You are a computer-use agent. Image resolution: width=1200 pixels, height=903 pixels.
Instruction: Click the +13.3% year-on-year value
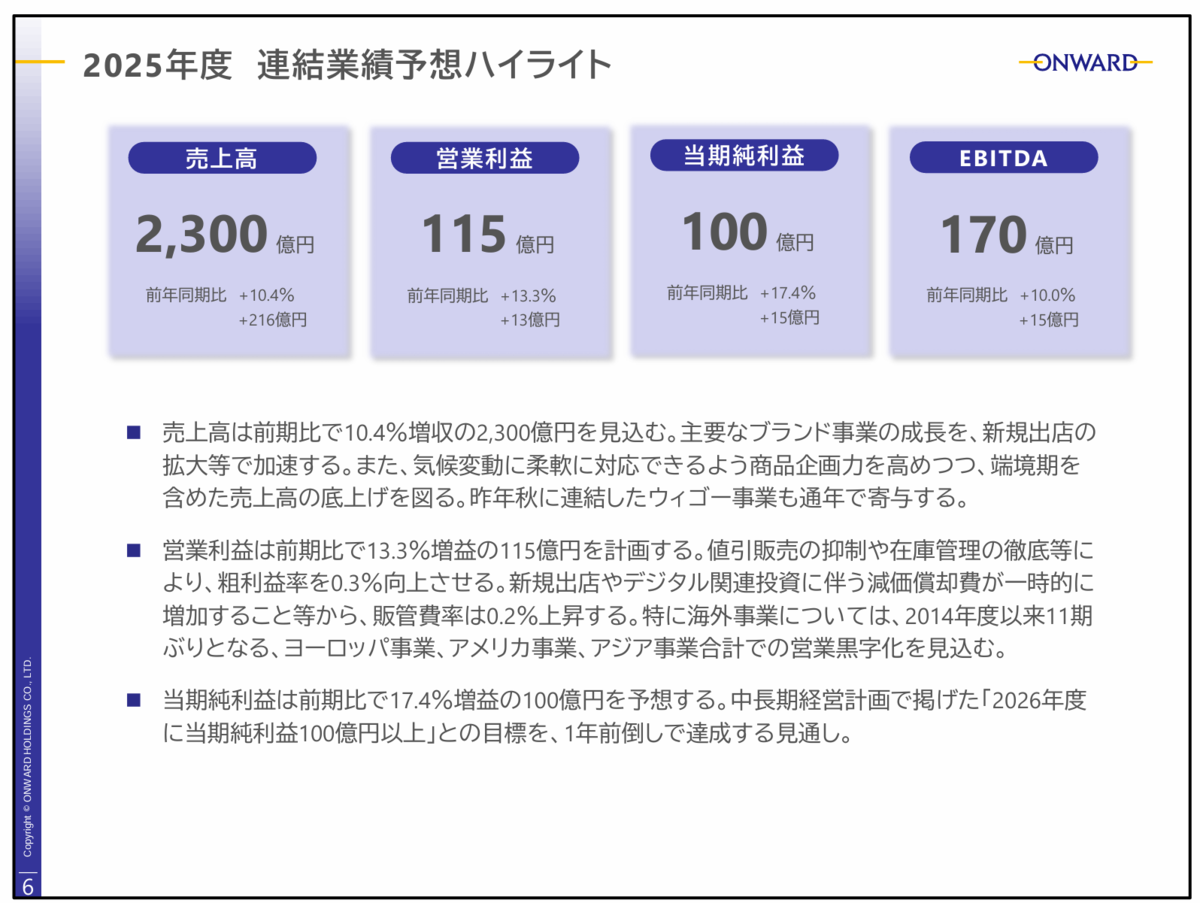point(528,295)
